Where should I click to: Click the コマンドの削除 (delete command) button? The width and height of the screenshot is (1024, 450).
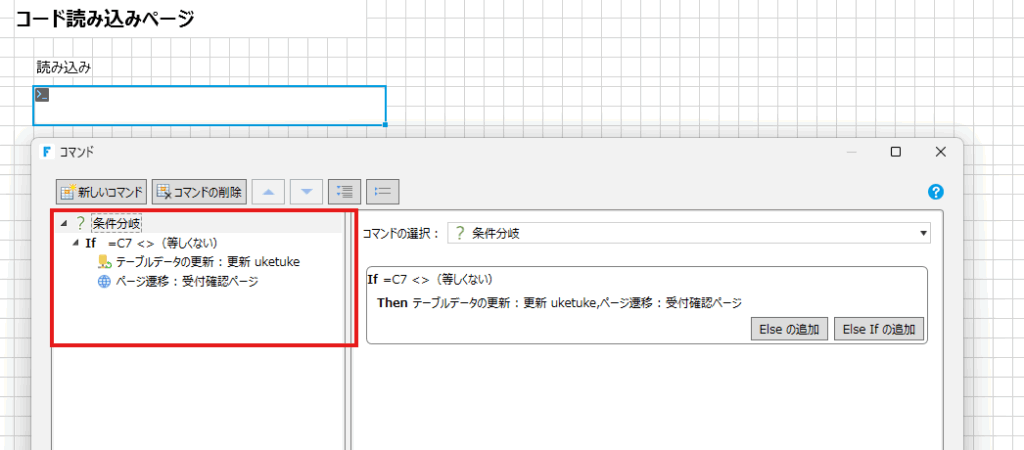pos(199,191)
